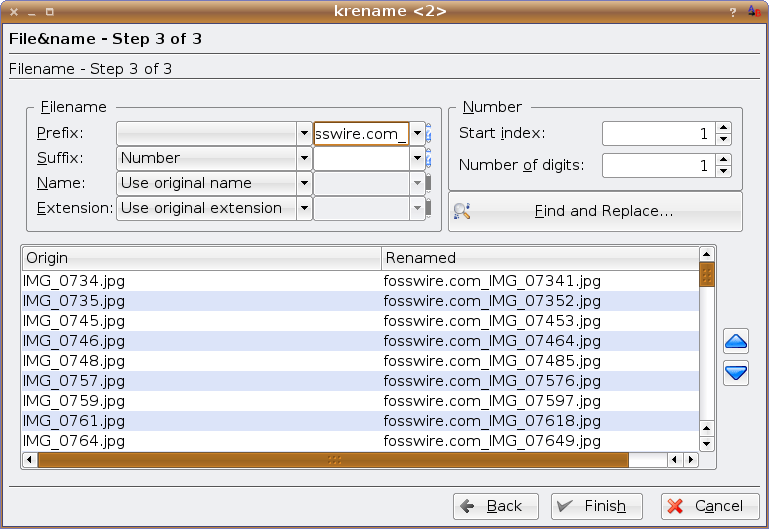Expand the disabled Extension text dropdown
Screen dimensions: 769x529
pyautogui.click(x=417, y=208)
